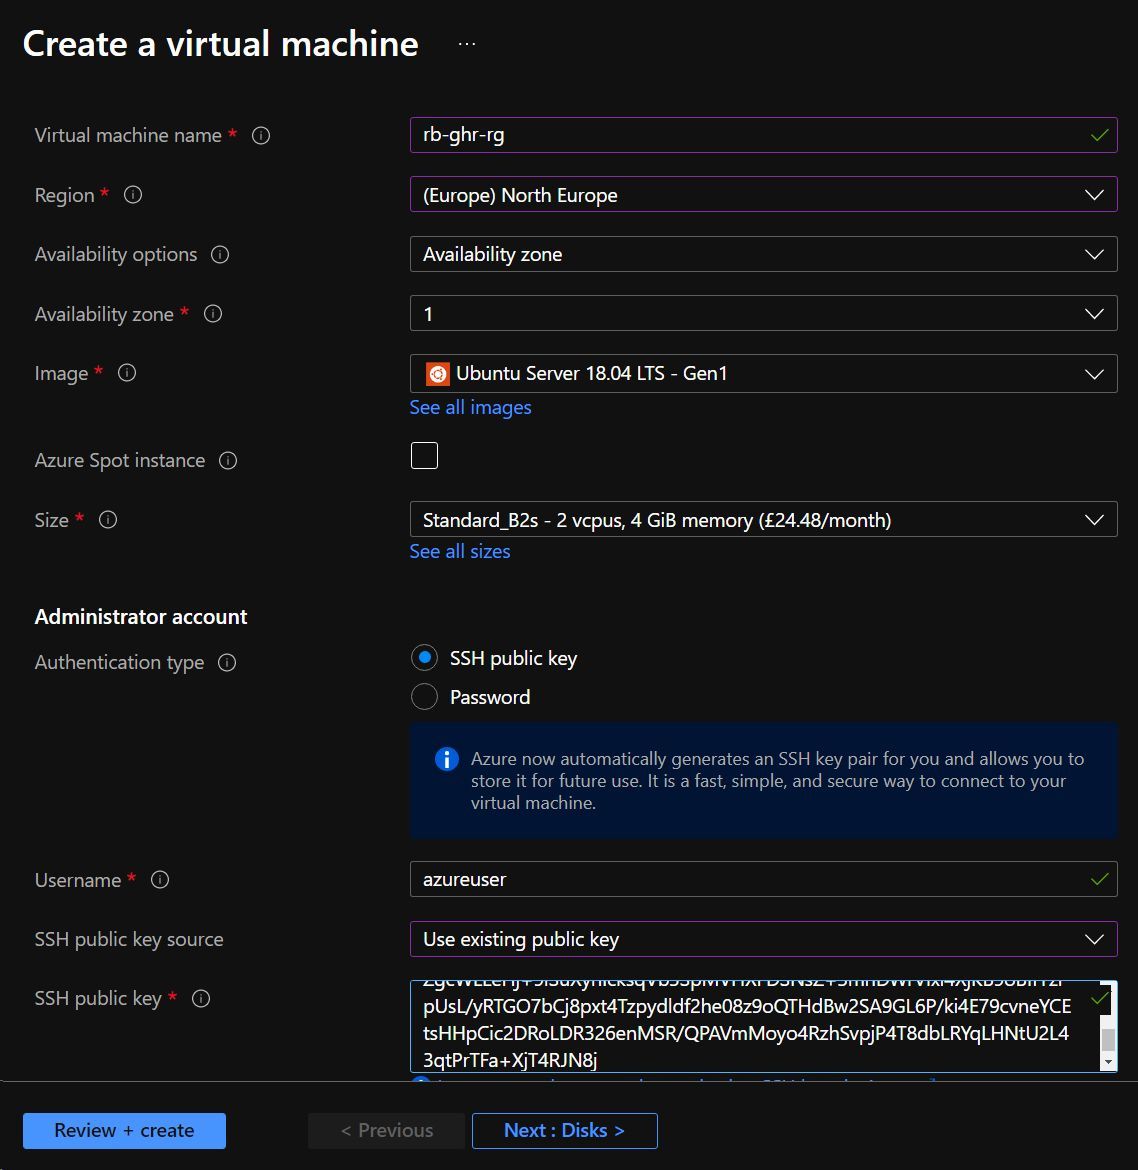
Task: Click the SSH public key info icon
Action: tap(201, 998)
